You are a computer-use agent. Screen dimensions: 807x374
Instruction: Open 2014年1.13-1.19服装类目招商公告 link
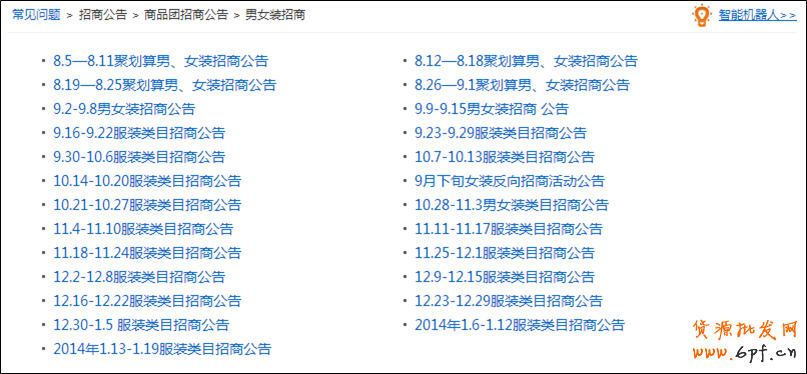tap(162, 349)
